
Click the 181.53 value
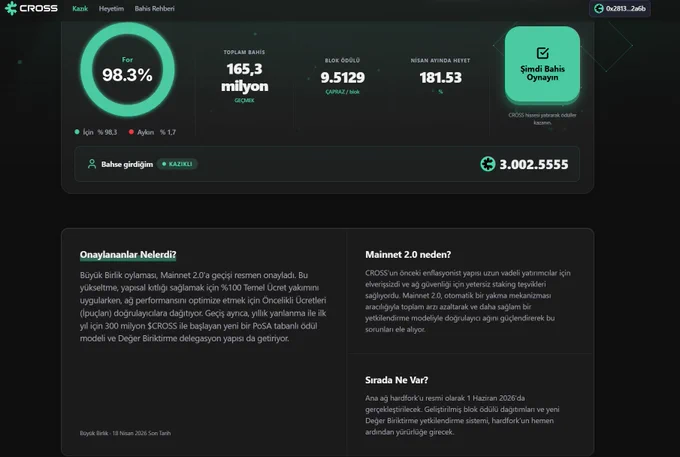coord(441,78)
